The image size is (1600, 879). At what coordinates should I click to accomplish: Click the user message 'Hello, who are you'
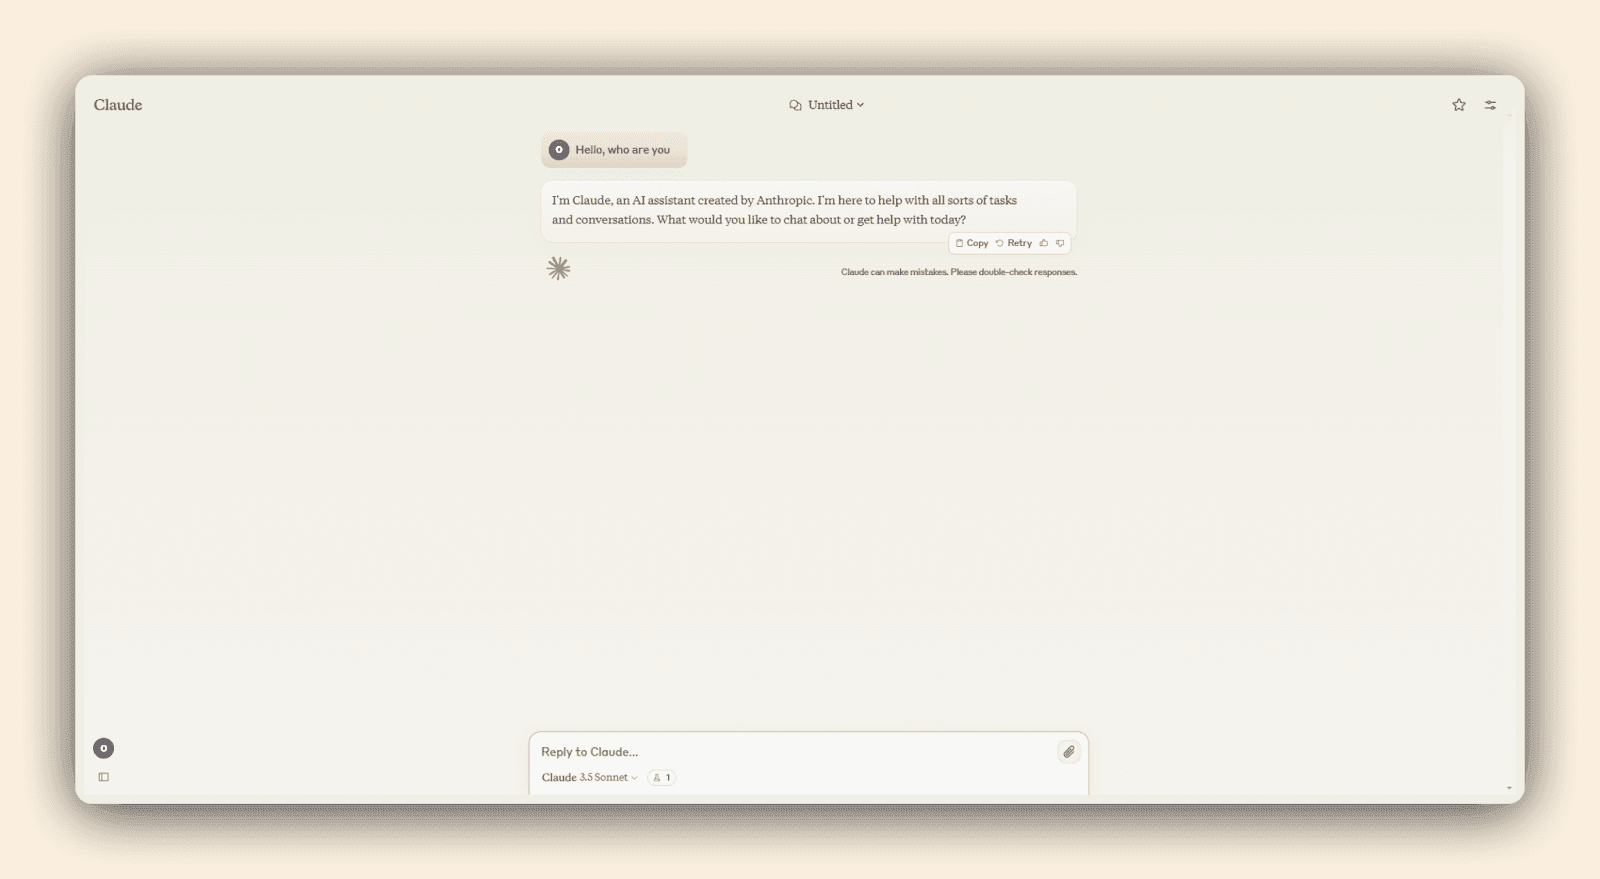[x=622, y=150]
